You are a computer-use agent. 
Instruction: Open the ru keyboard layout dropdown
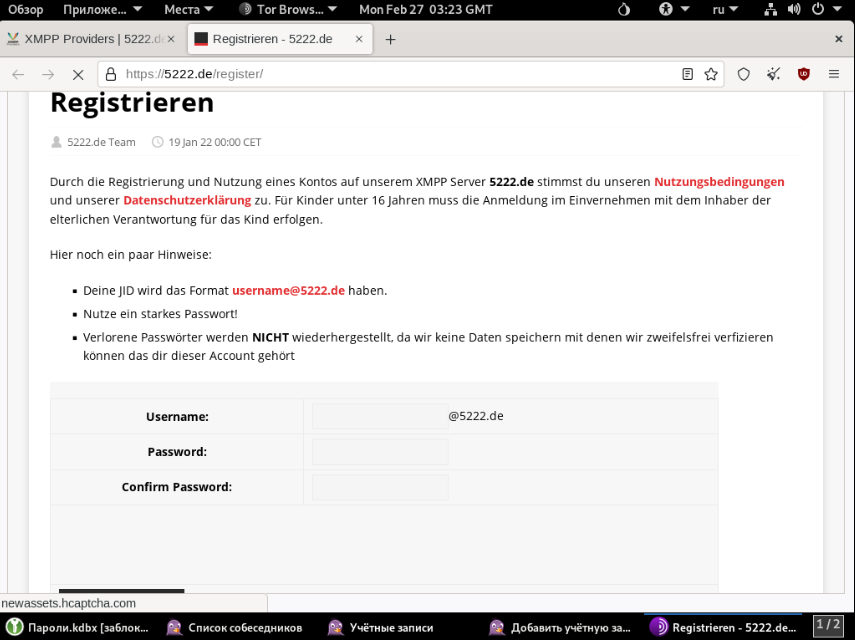725,9
